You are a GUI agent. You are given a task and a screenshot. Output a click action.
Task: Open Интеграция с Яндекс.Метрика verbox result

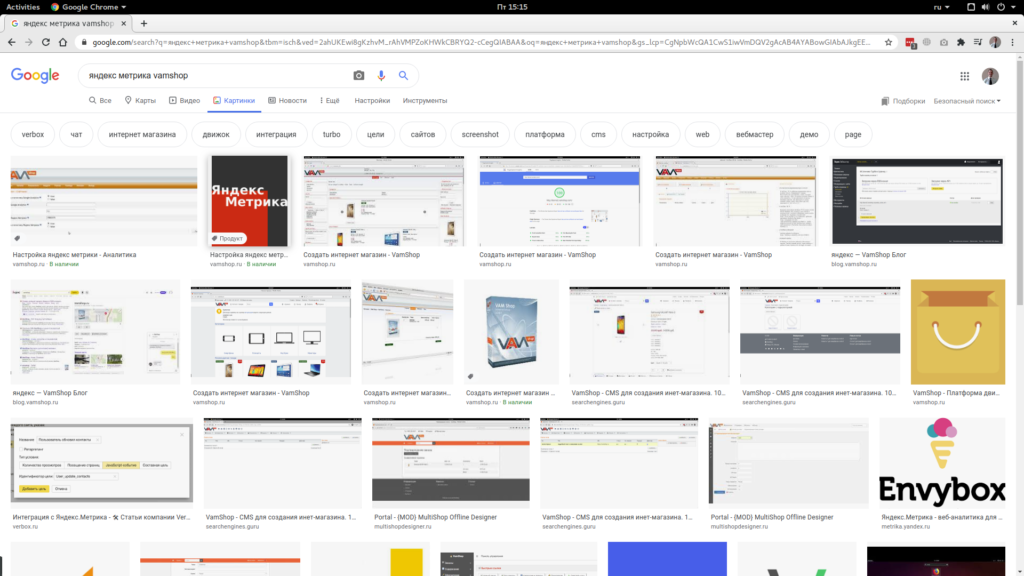pos(101,463)
